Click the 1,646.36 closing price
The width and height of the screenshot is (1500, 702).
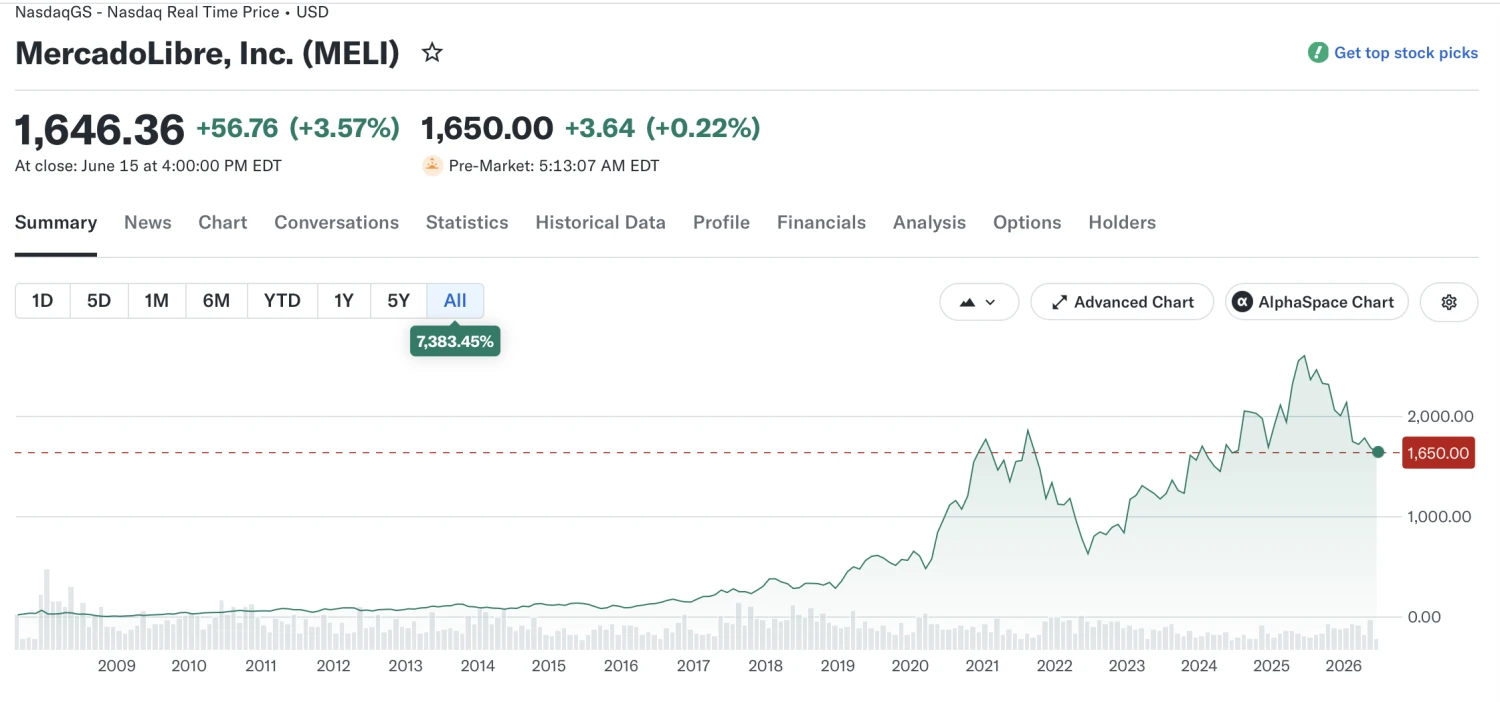point(100,129)
